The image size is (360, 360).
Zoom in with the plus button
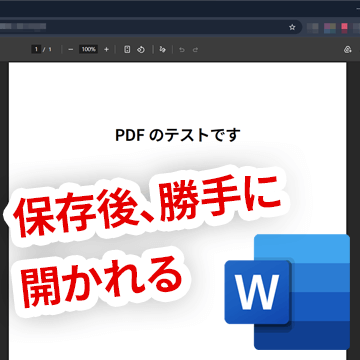click(106, 50)
